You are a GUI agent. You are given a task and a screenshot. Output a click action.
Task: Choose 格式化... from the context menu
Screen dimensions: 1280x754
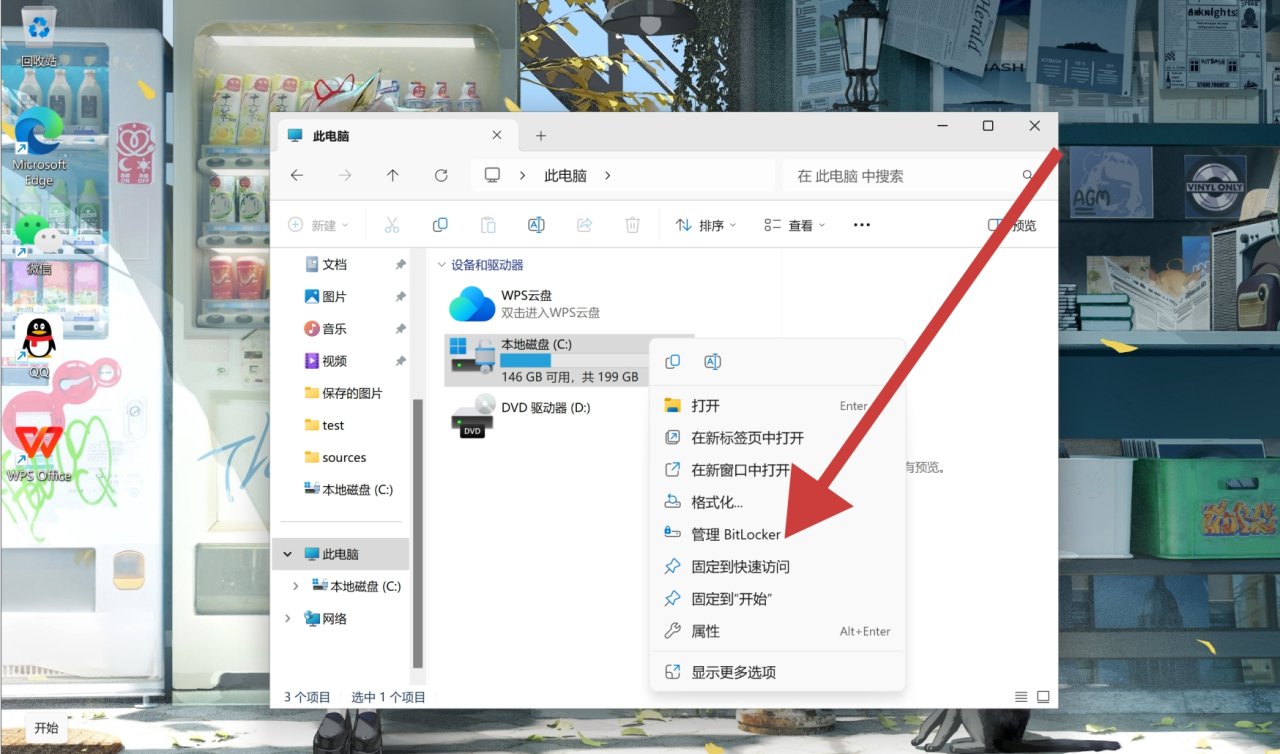[777, 502]
